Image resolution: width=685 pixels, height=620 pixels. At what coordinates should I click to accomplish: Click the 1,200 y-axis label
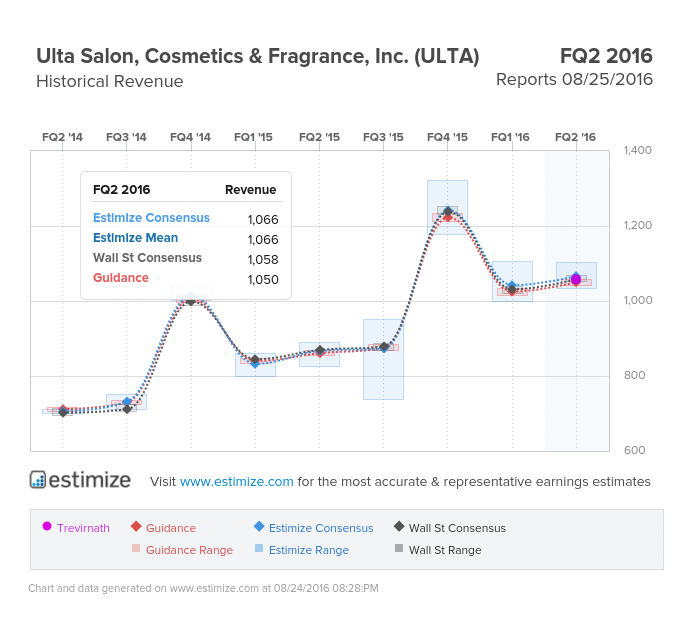(638, 225)
